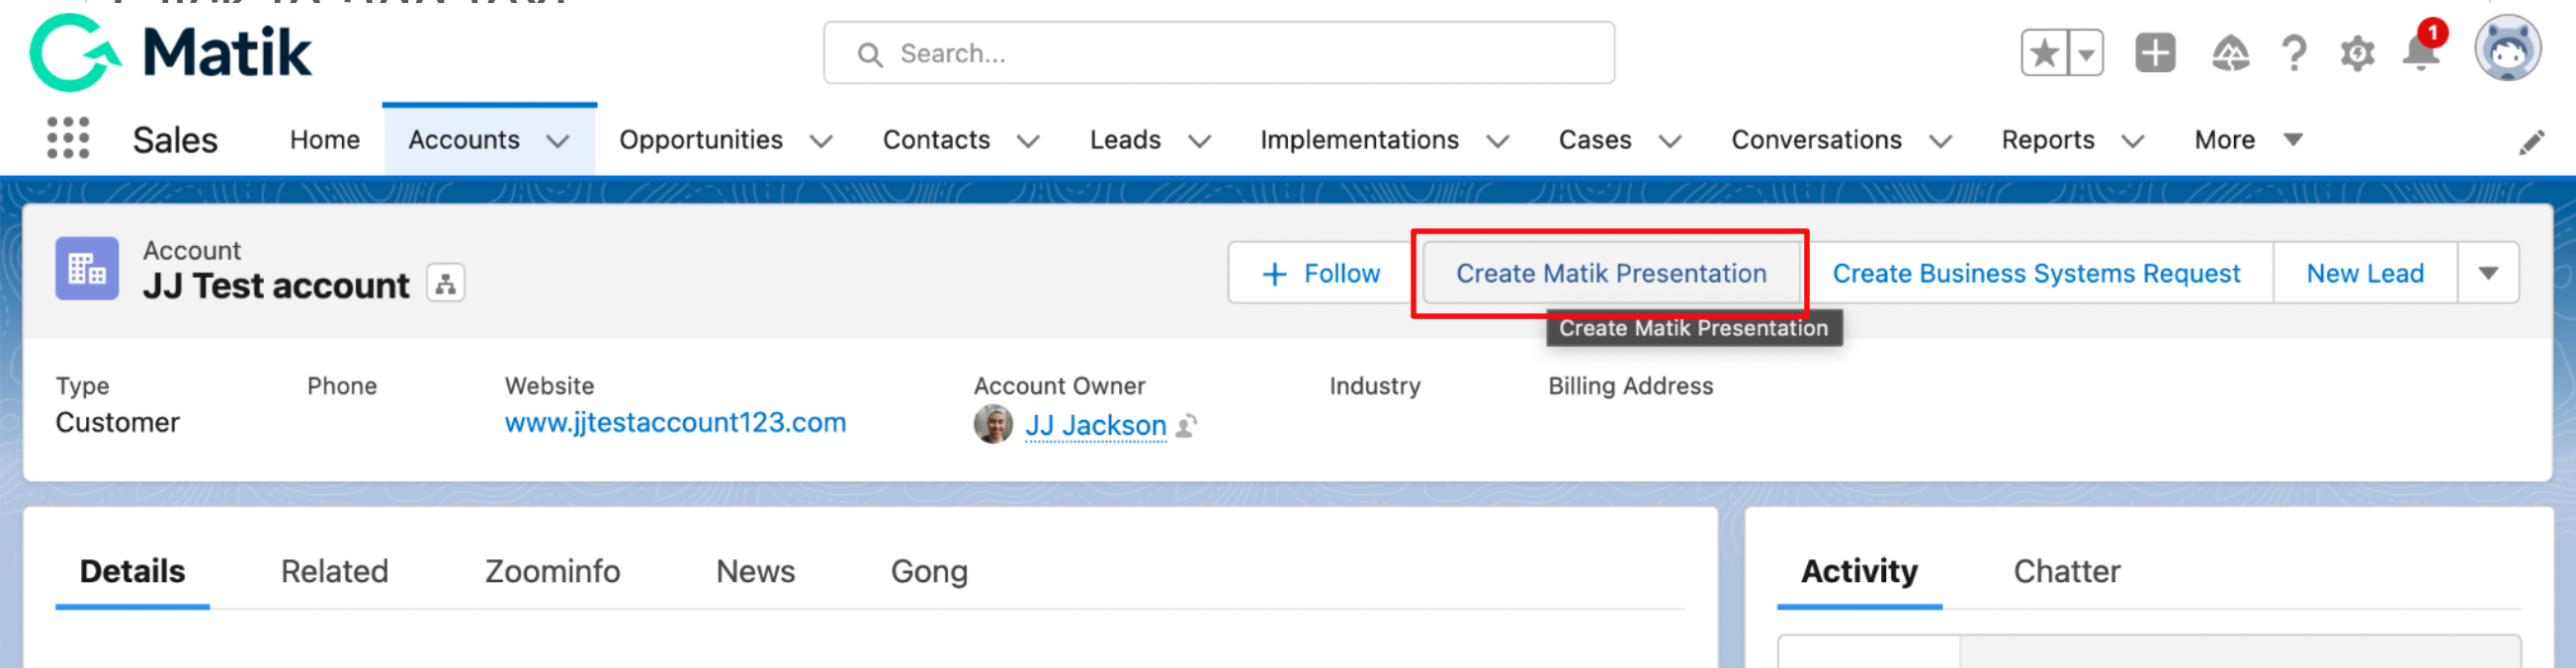Screen dimensions: 2576x668
Task: Open the Leads nav tab
Action: coord(1125,140)
